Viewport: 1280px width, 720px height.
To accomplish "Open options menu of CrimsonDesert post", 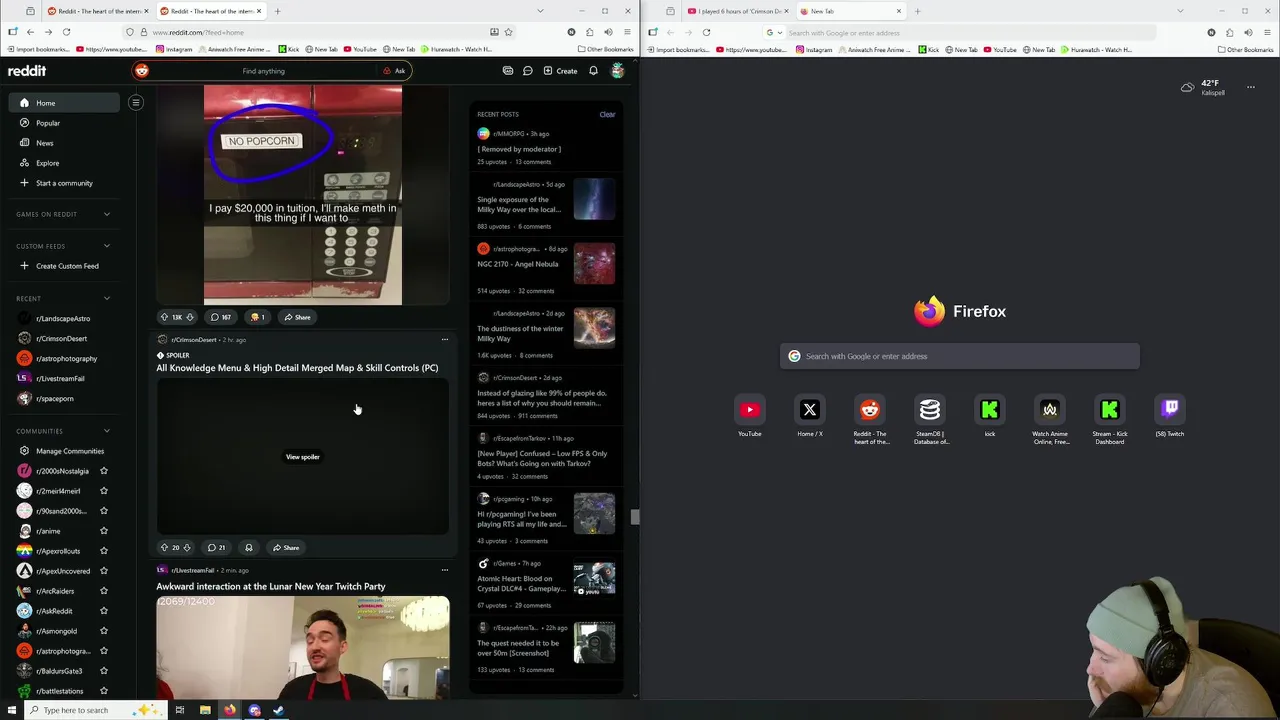I will point(445,340).
